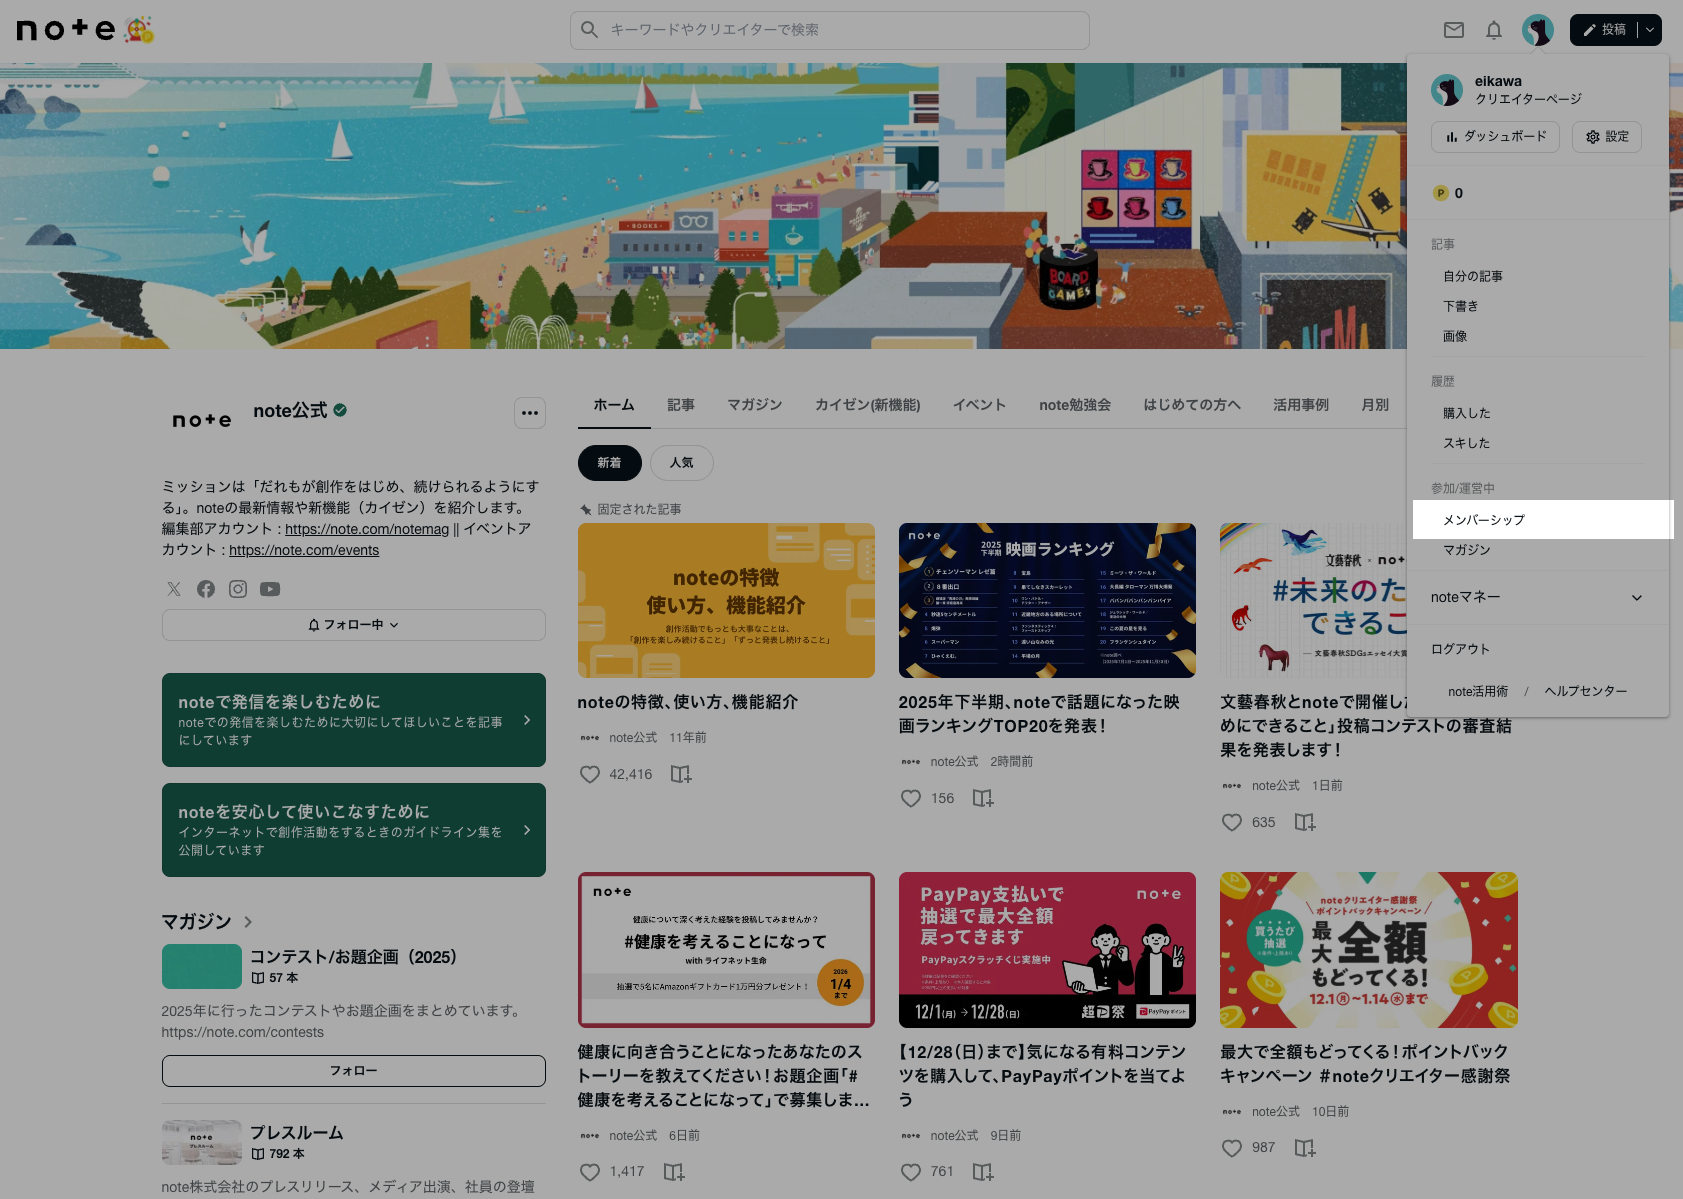This screenshot has height=1199, width=1683.
Task: Open the notifications bell icon
Action: click(x=1494, y=30)
